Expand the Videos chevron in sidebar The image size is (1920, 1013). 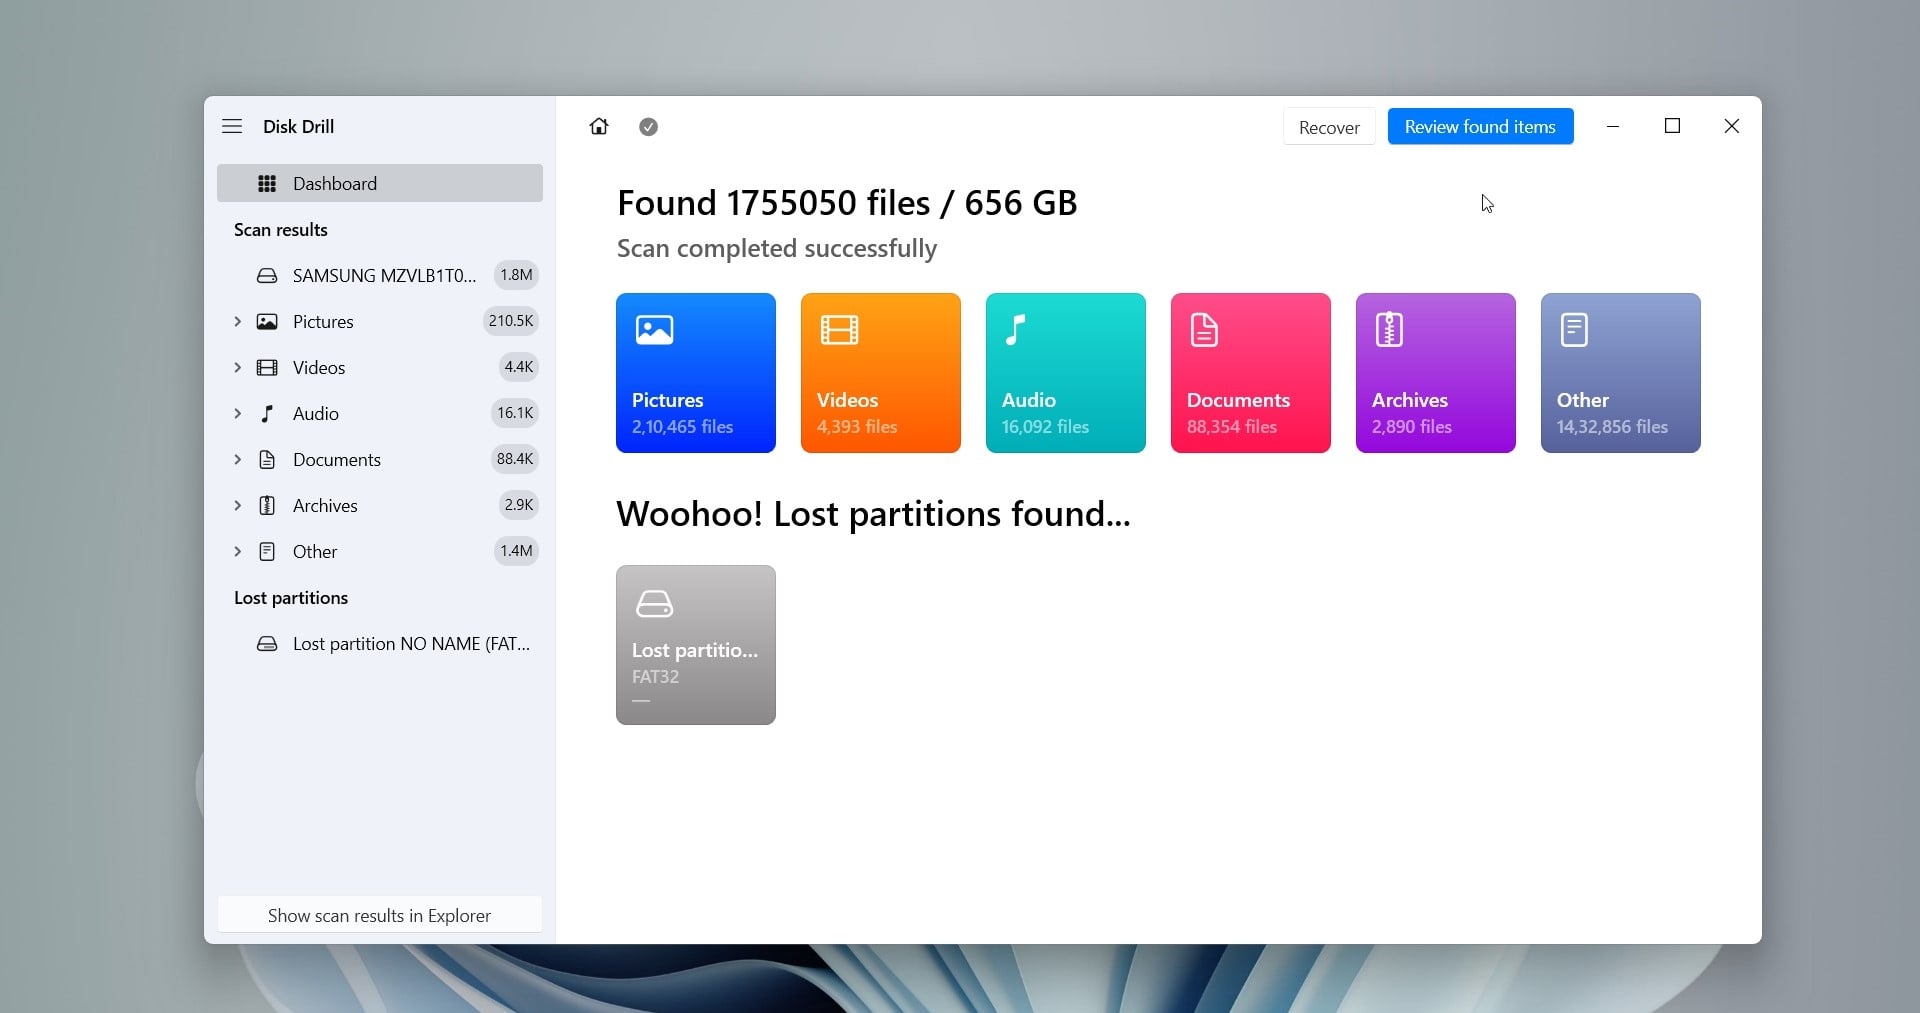238,367
